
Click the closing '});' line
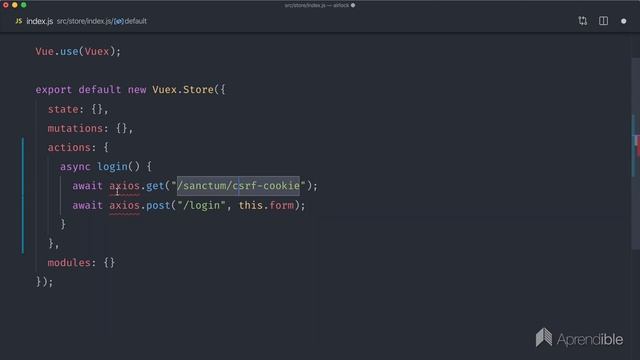44,282
